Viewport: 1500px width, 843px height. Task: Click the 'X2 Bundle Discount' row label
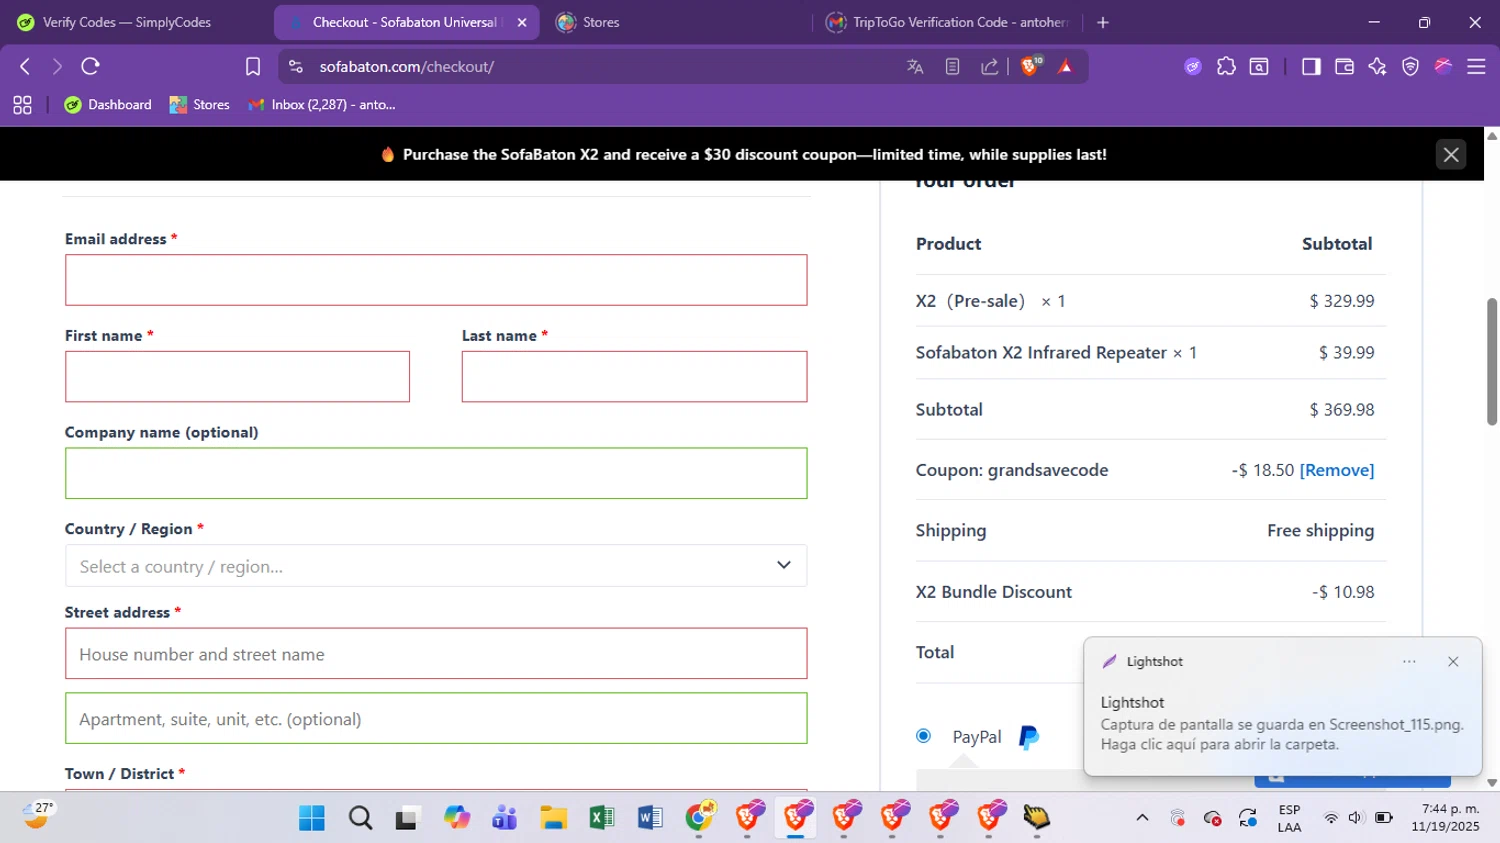(994, 592)
